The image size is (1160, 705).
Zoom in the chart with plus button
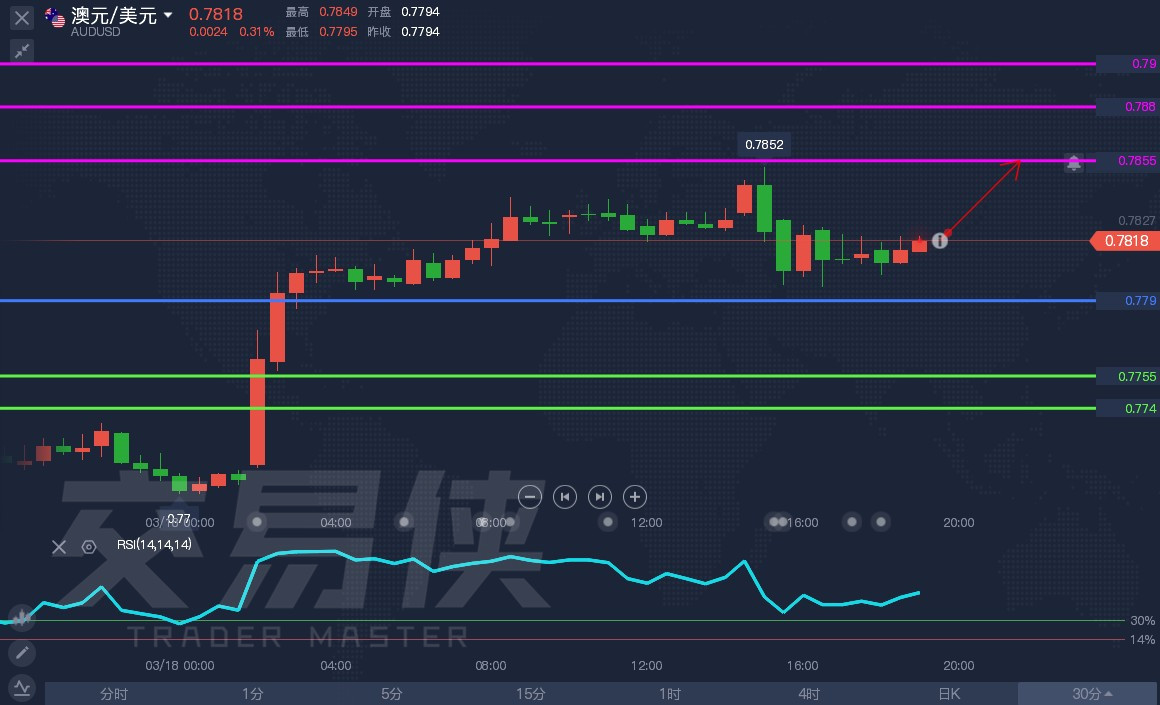(635, 497)
